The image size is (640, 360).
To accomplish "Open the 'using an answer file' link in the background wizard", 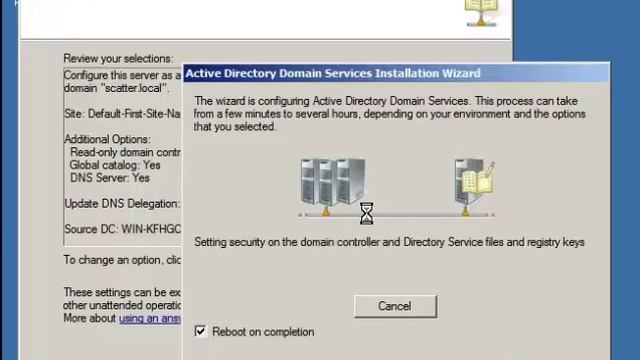I will [150, 318].
